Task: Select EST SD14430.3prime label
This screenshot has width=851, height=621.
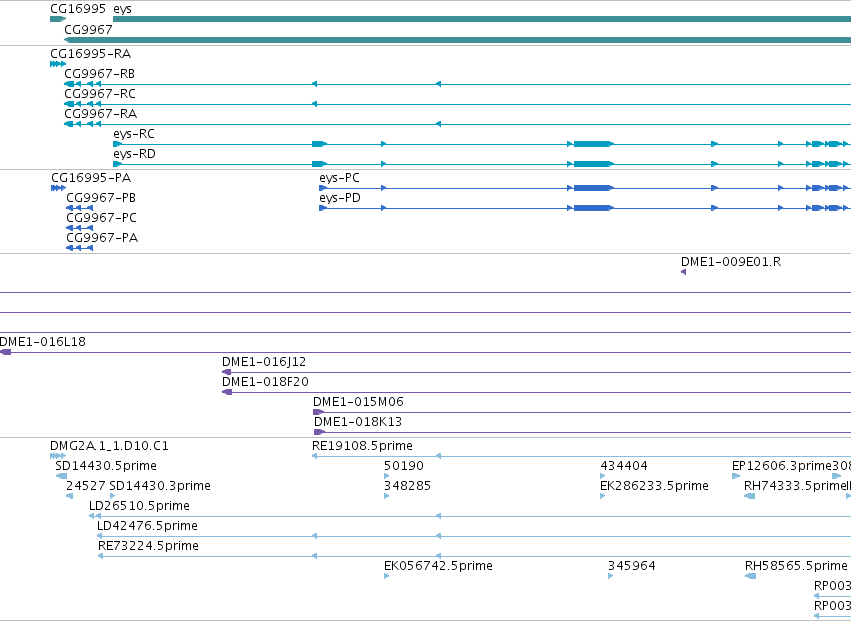Action: point(160,486)
